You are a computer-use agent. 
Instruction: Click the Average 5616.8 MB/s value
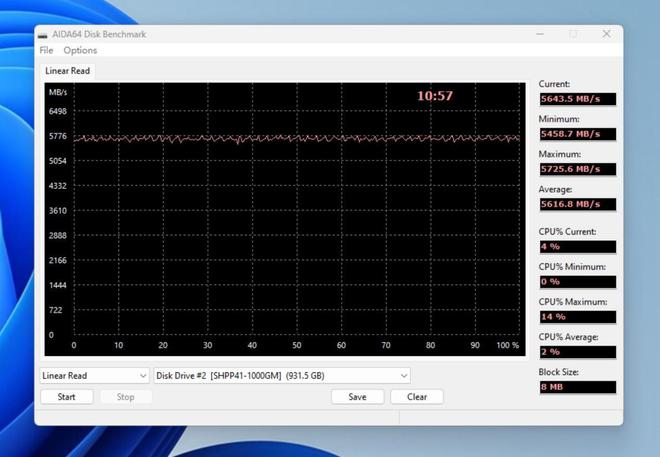click(578, 204)
